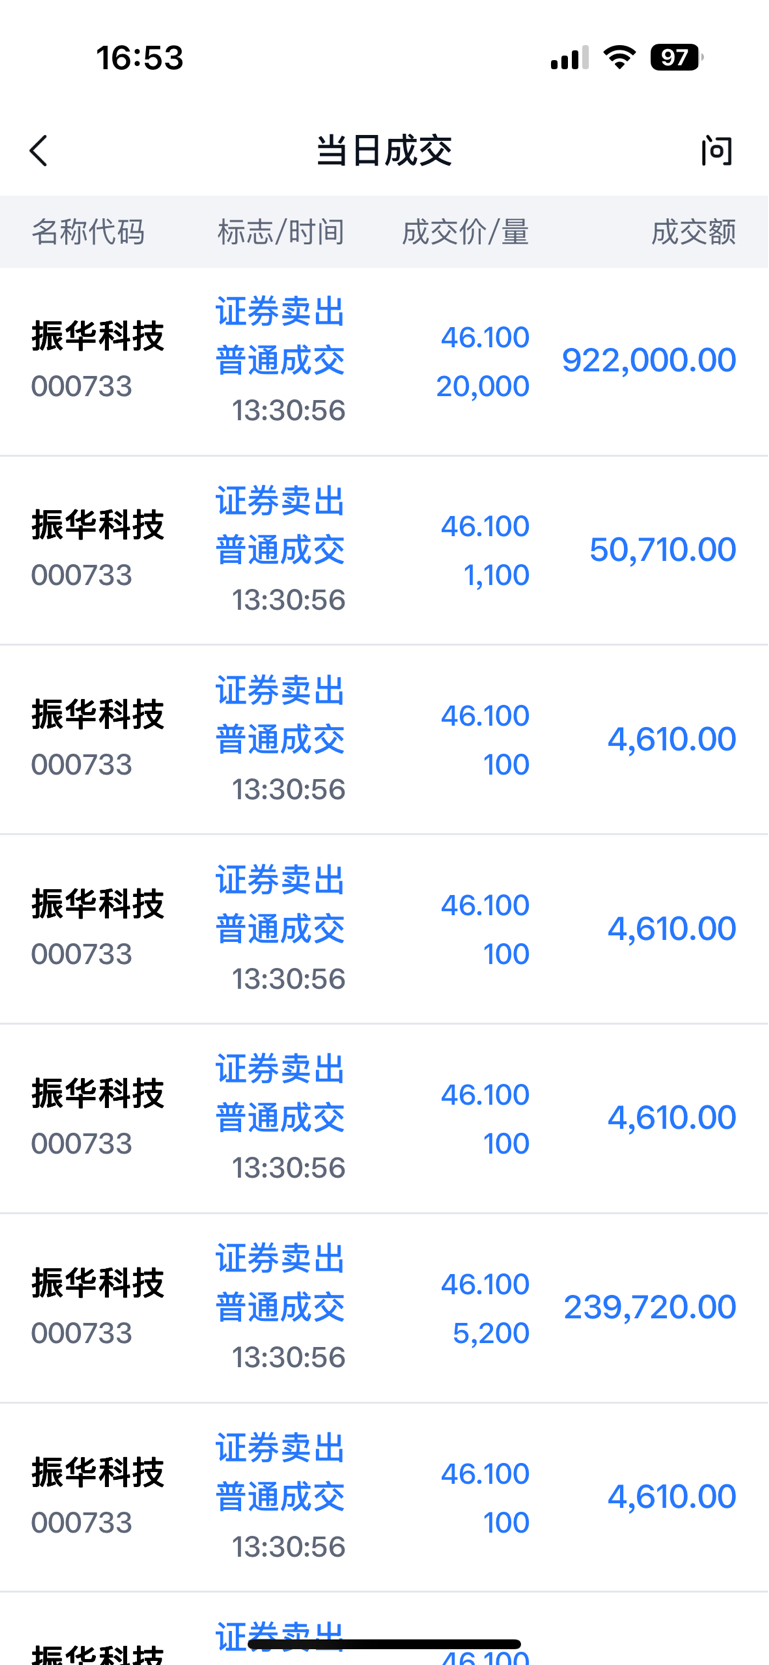
Task: Tap the 20,000 share quantity
Action: (x=482, y=386)
